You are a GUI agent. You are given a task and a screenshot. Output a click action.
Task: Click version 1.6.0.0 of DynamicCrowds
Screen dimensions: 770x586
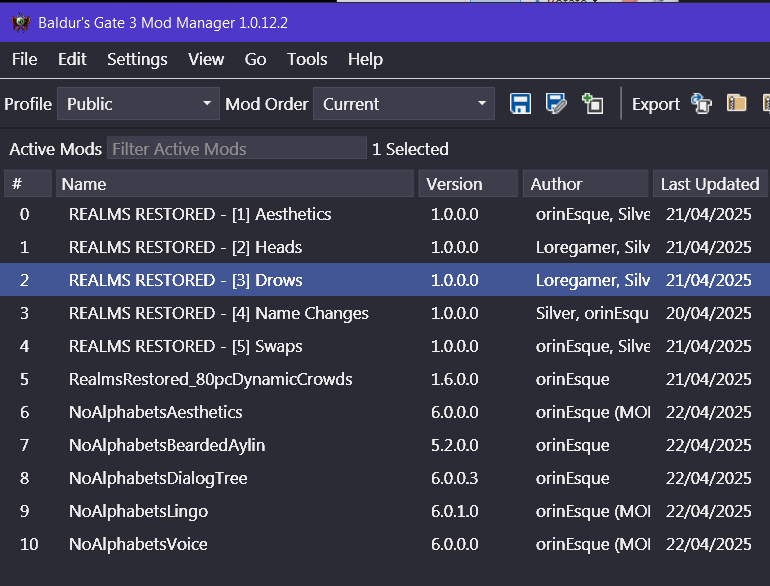click(x=455, y=379)
